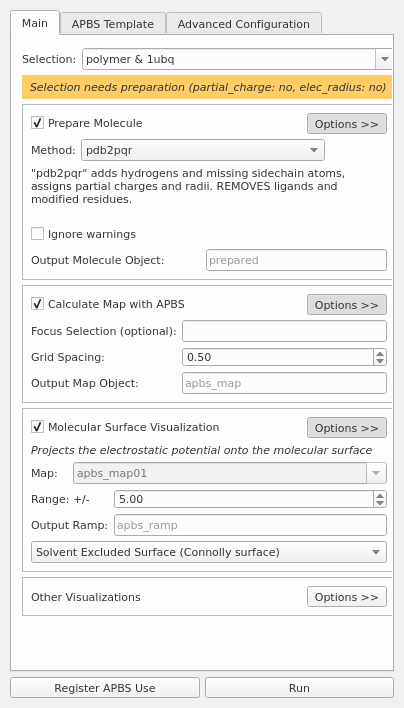Open the Solvent Excluded Surface dropdown
The image size is (404, 708).
pos(209,552)
